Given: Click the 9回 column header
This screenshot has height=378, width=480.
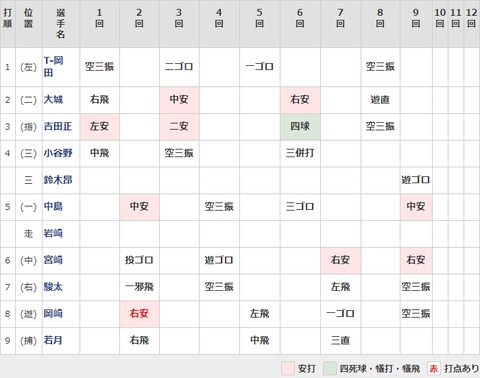Looking at the screenshot, I should (416, 18).
